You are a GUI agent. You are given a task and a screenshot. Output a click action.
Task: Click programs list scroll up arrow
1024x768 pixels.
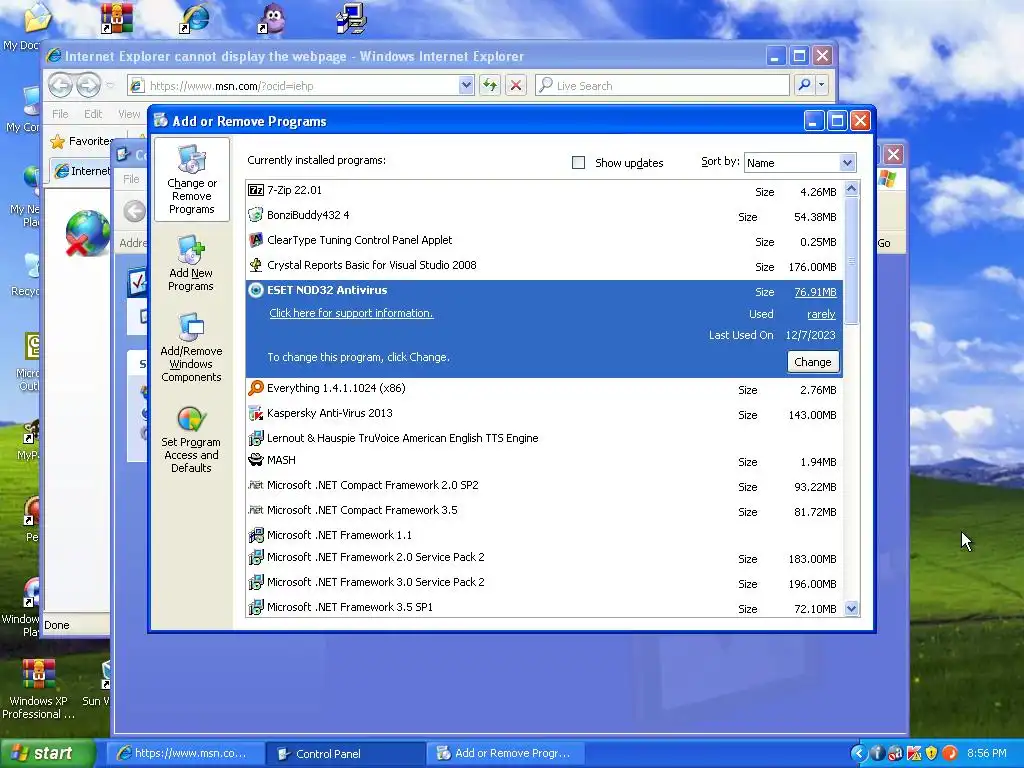851,189
